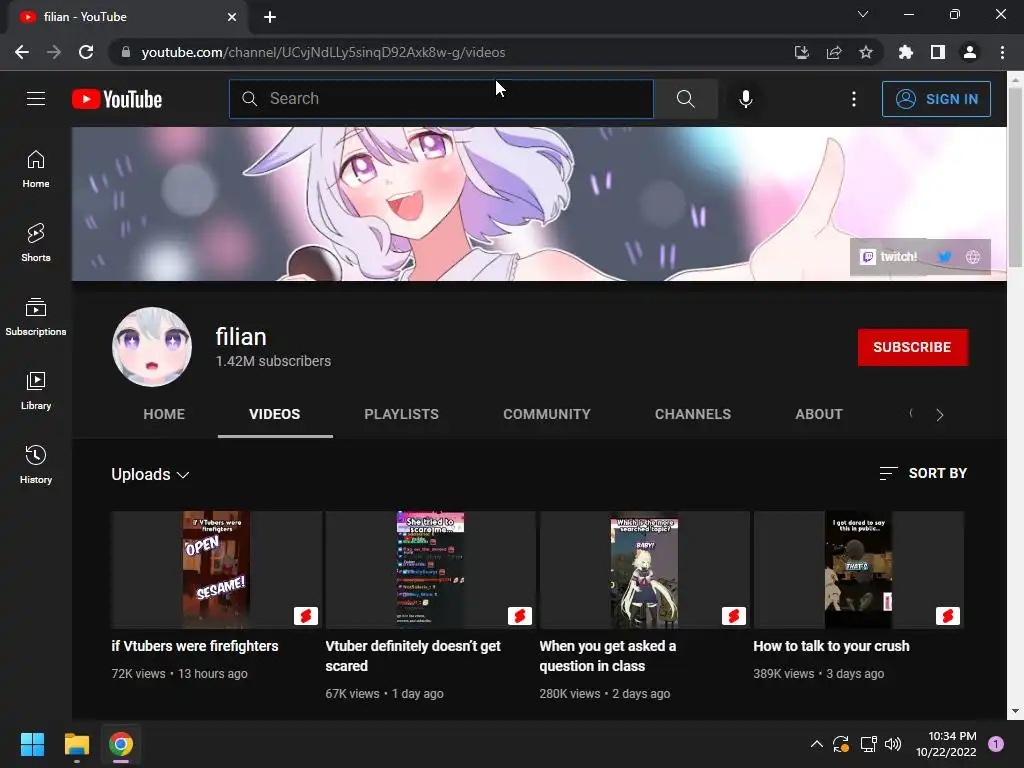Click Chrome icon in taskbar
The width and height of the screenshot is (1024, 768).
tap(121, 744)
